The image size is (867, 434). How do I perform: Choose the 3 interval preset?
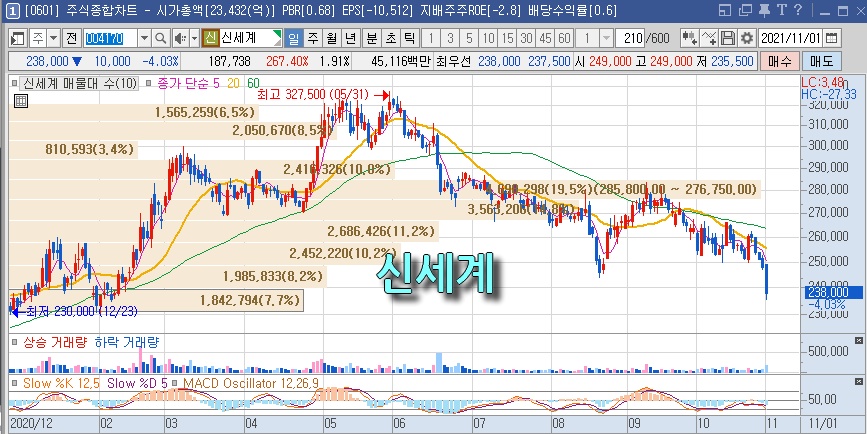tap(450, 38)
